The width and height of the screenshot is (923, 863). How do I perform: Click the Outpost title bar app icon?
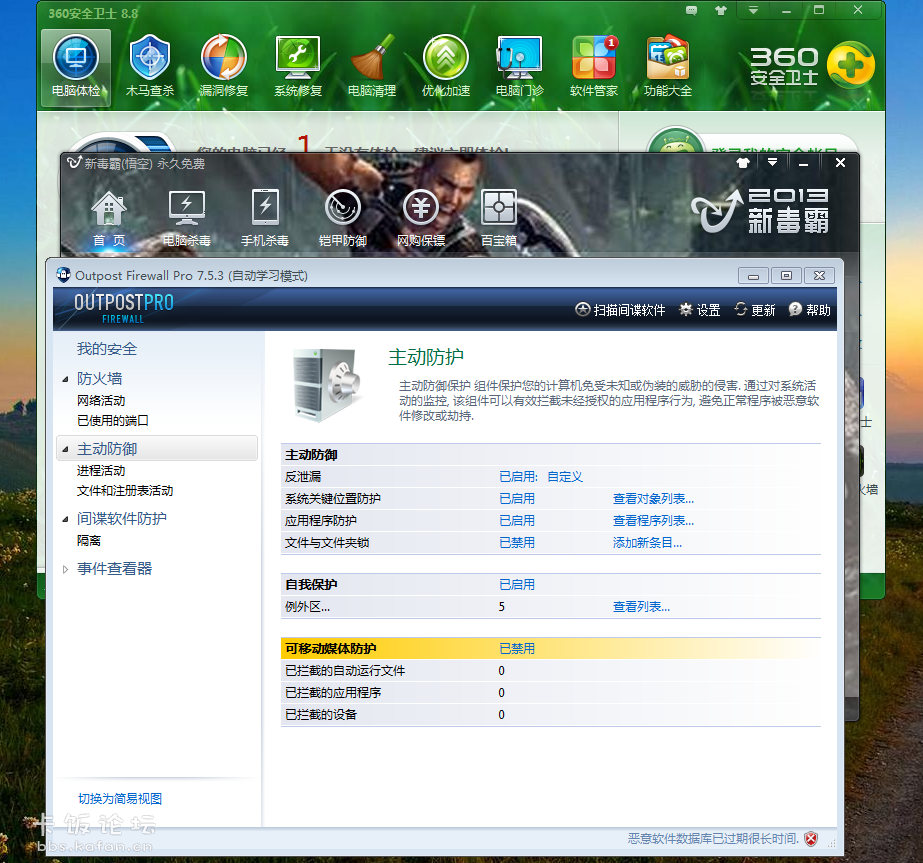(x=63, y=275)
